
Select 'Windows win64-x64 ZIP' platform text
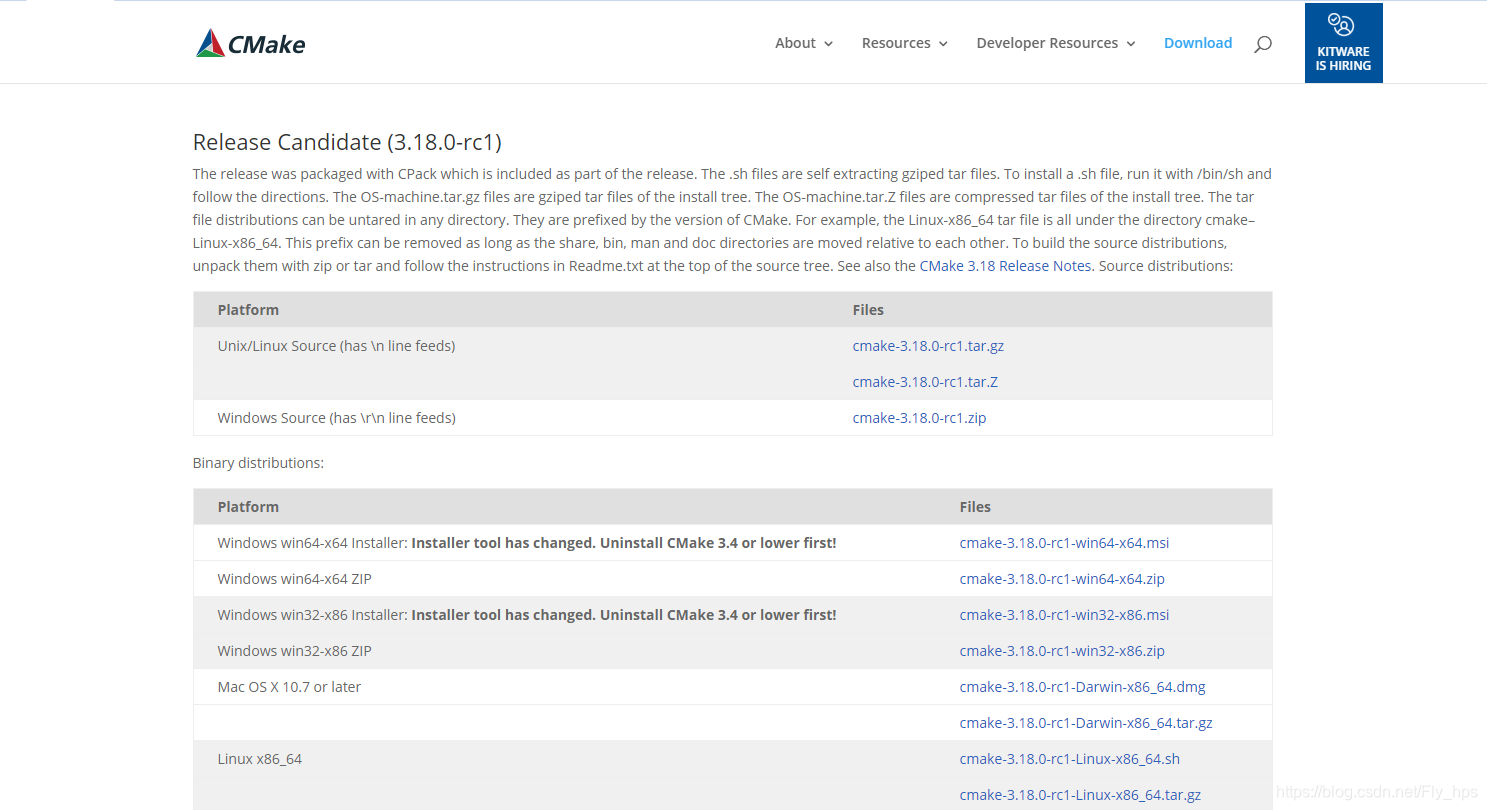[294, 579]
